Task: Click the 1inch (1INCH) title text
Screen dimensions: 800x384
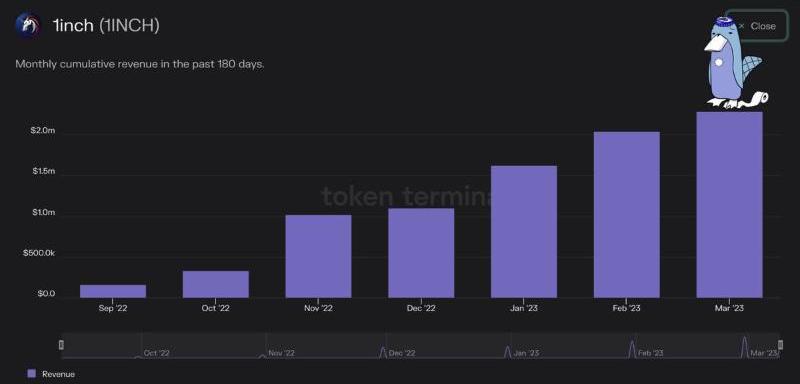Action: click(106, 25)
